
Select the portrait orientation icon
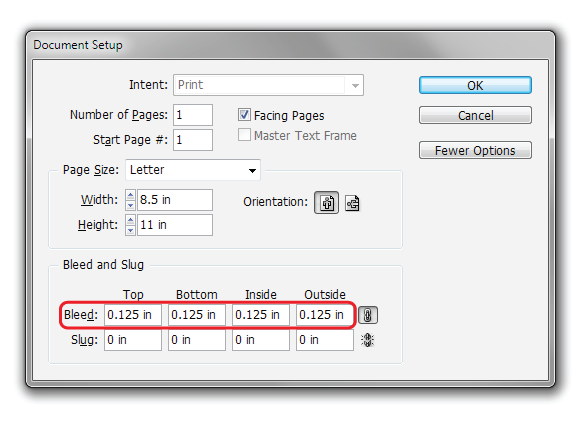coord(326,202)
